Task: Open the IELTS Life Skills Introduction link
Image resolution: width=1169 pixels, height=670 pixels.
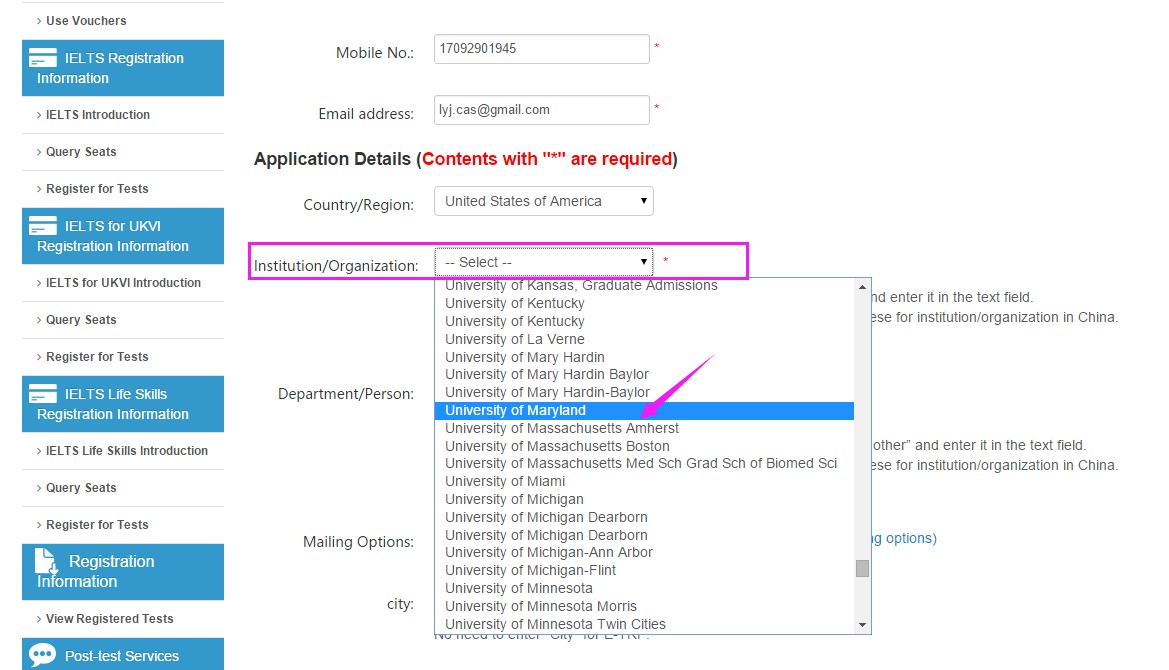Action: (x=127, y=451)
